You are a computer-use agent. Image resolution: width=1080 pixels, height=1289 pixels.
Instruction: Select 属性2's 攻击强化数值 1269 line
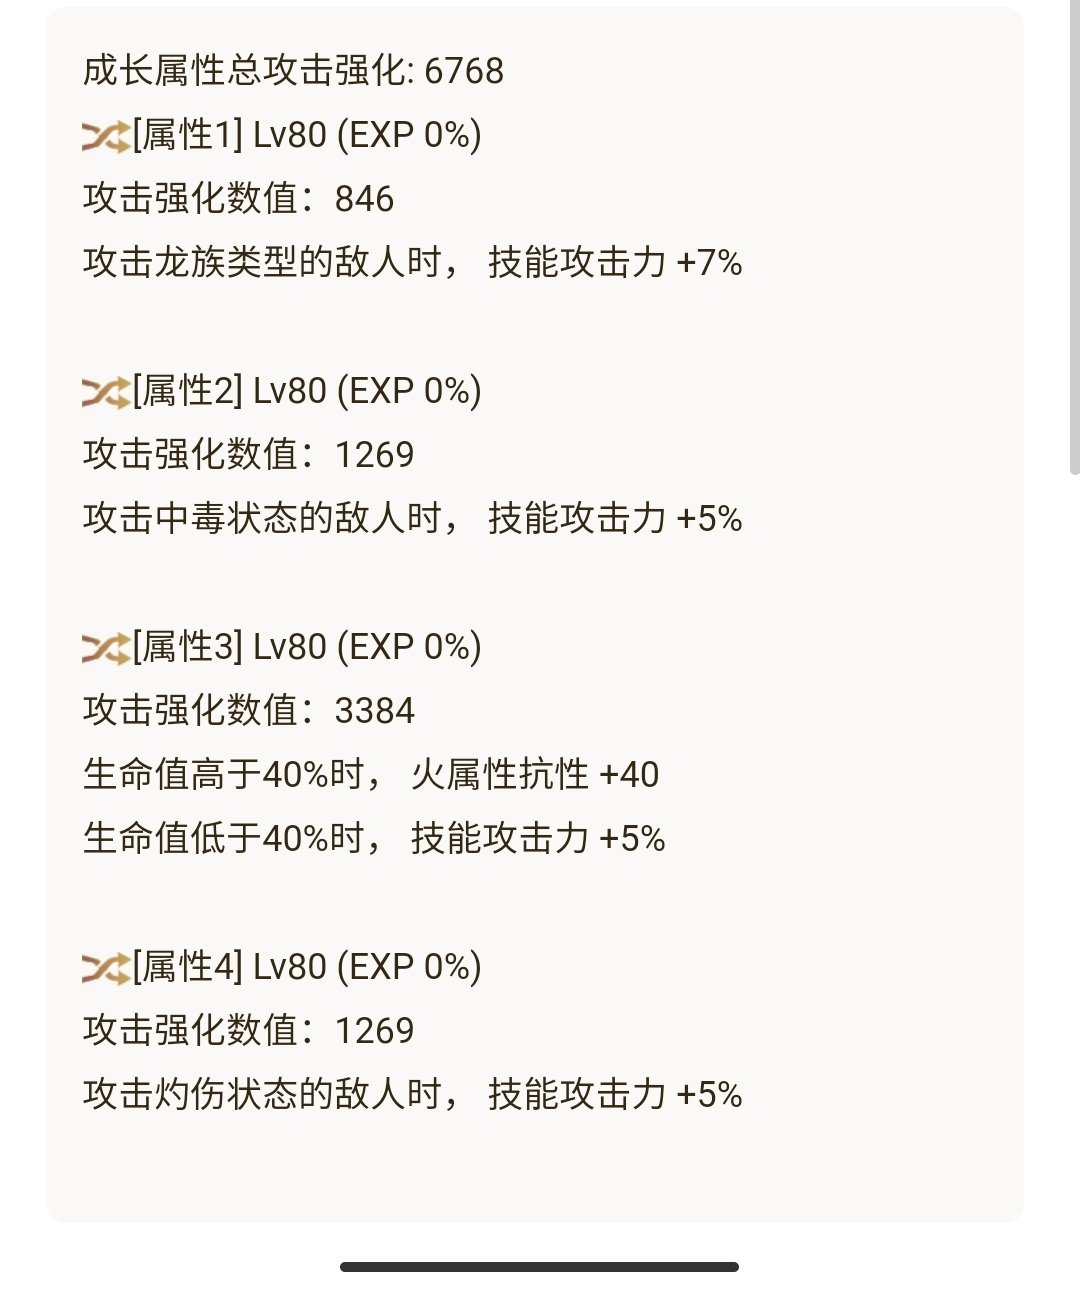[248, 455]
